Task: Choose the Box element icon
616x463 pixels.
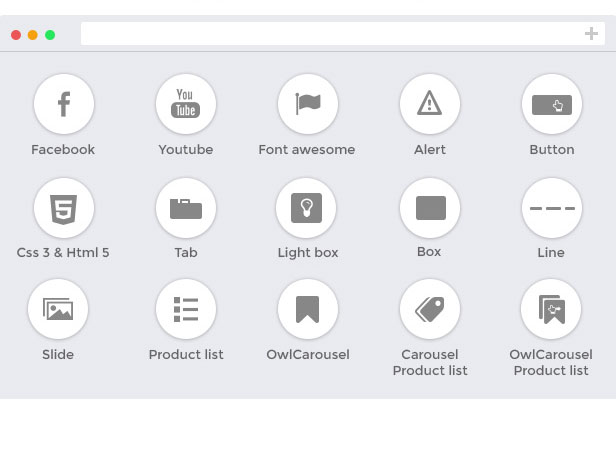Action: [429, 208]
